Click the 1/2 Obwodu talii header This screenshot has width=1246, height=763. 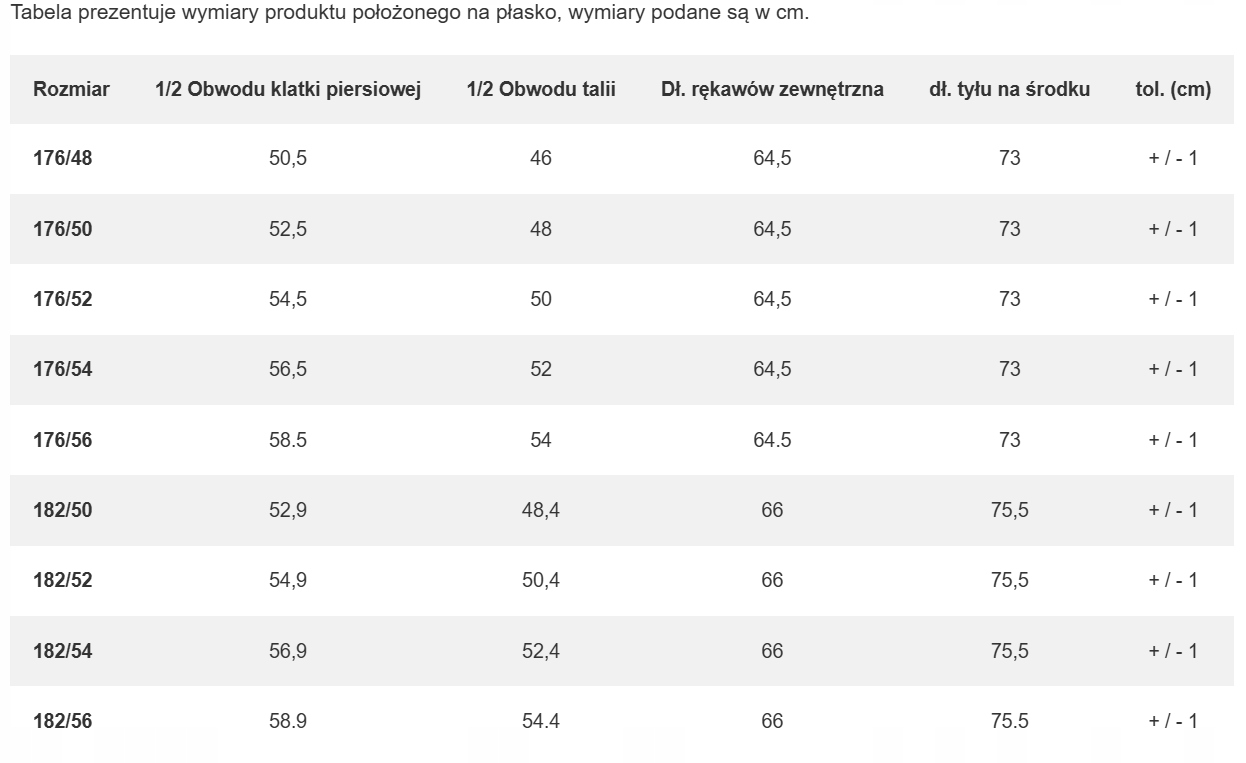click(x=541, y=89)
